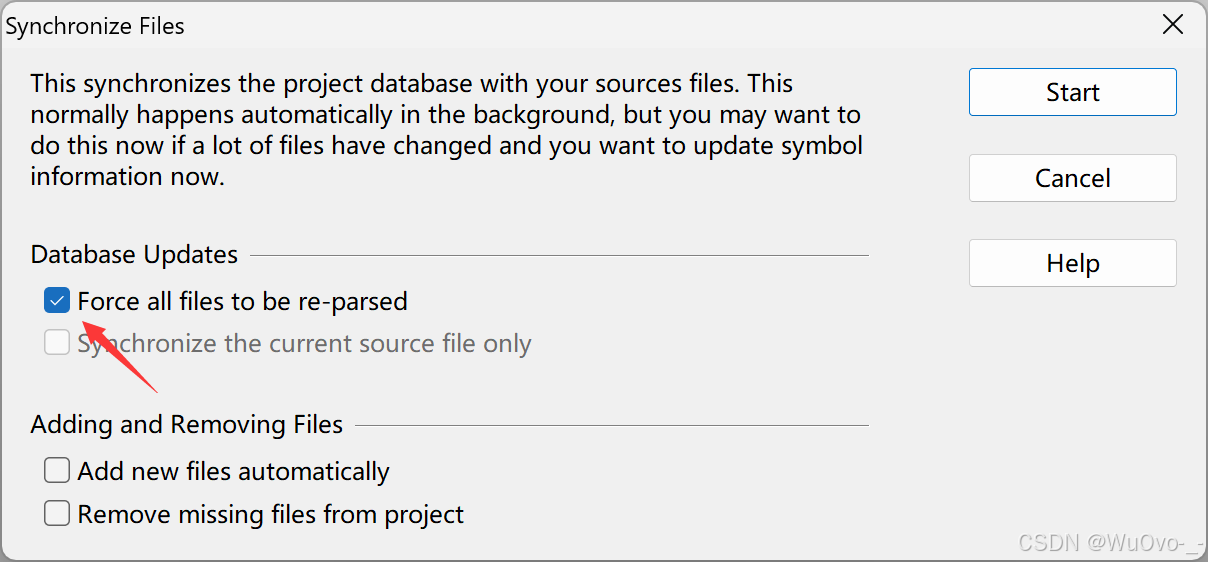The image size is (1208, 562).
Task: Click the greyed-out Synchronize current file checkbox
Action: [57, 343]
